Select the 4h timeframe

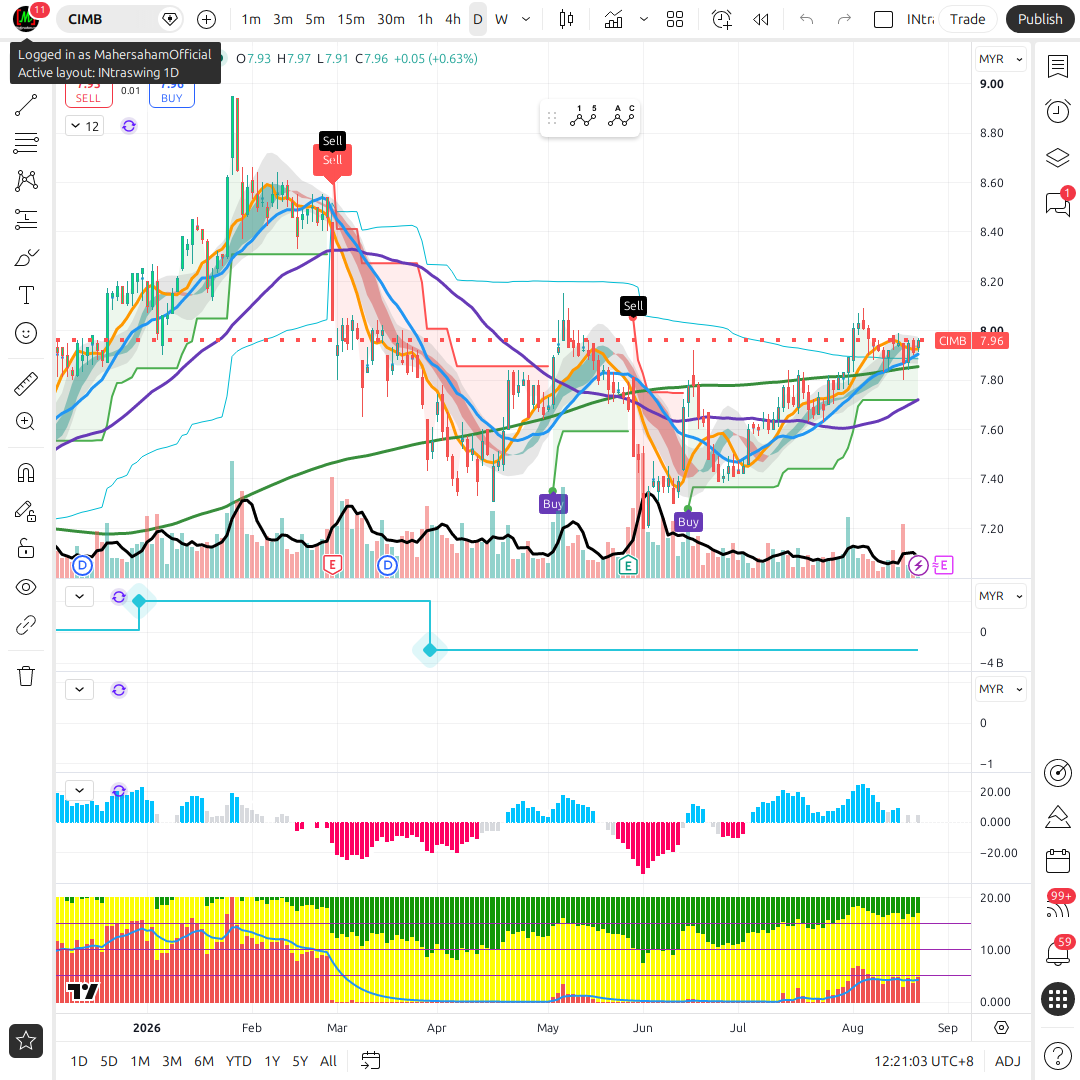(x=453, y=19)
